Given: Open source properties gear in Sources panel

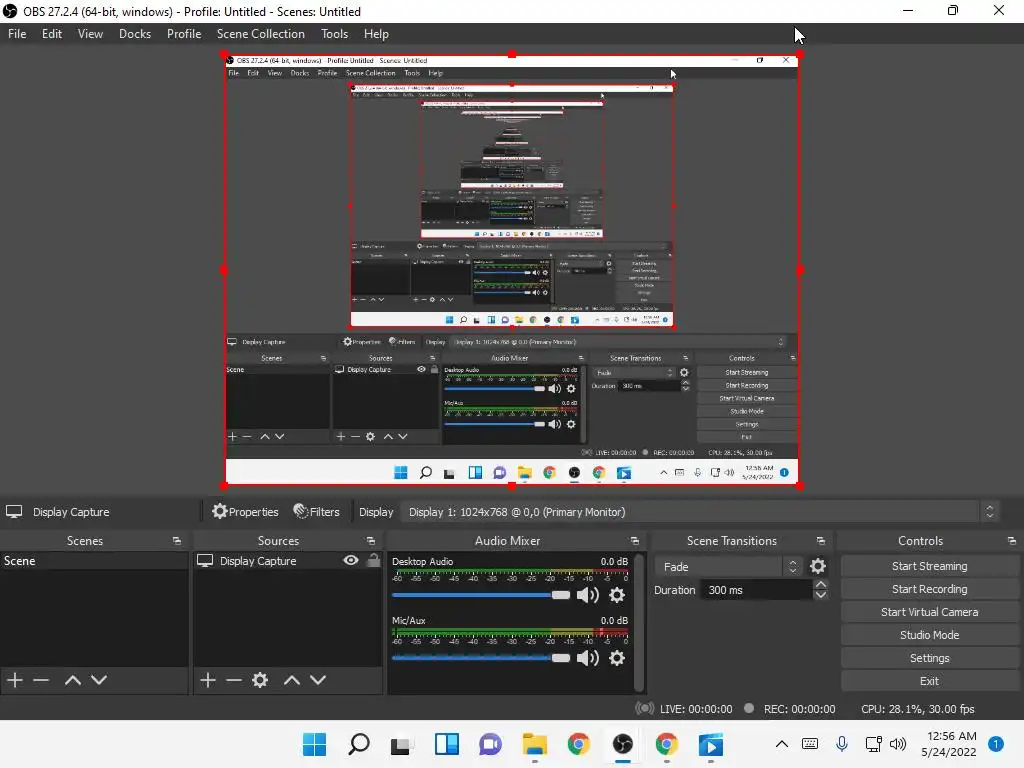Looking at the screenshot, I should 260,680.
